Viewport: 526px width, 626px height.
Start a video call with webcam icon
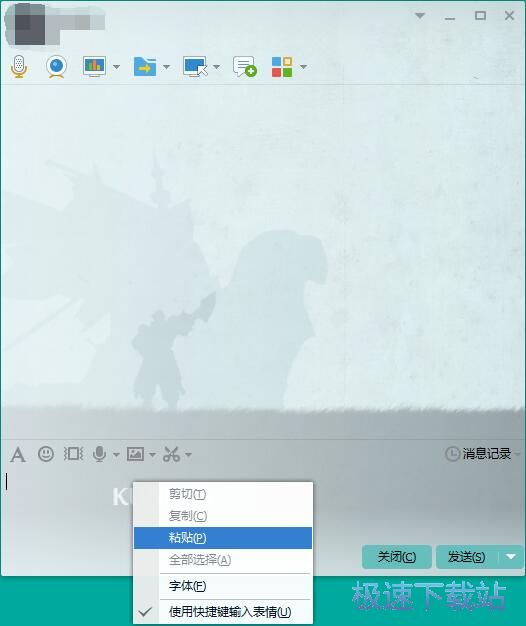click(x=56, y=66)
